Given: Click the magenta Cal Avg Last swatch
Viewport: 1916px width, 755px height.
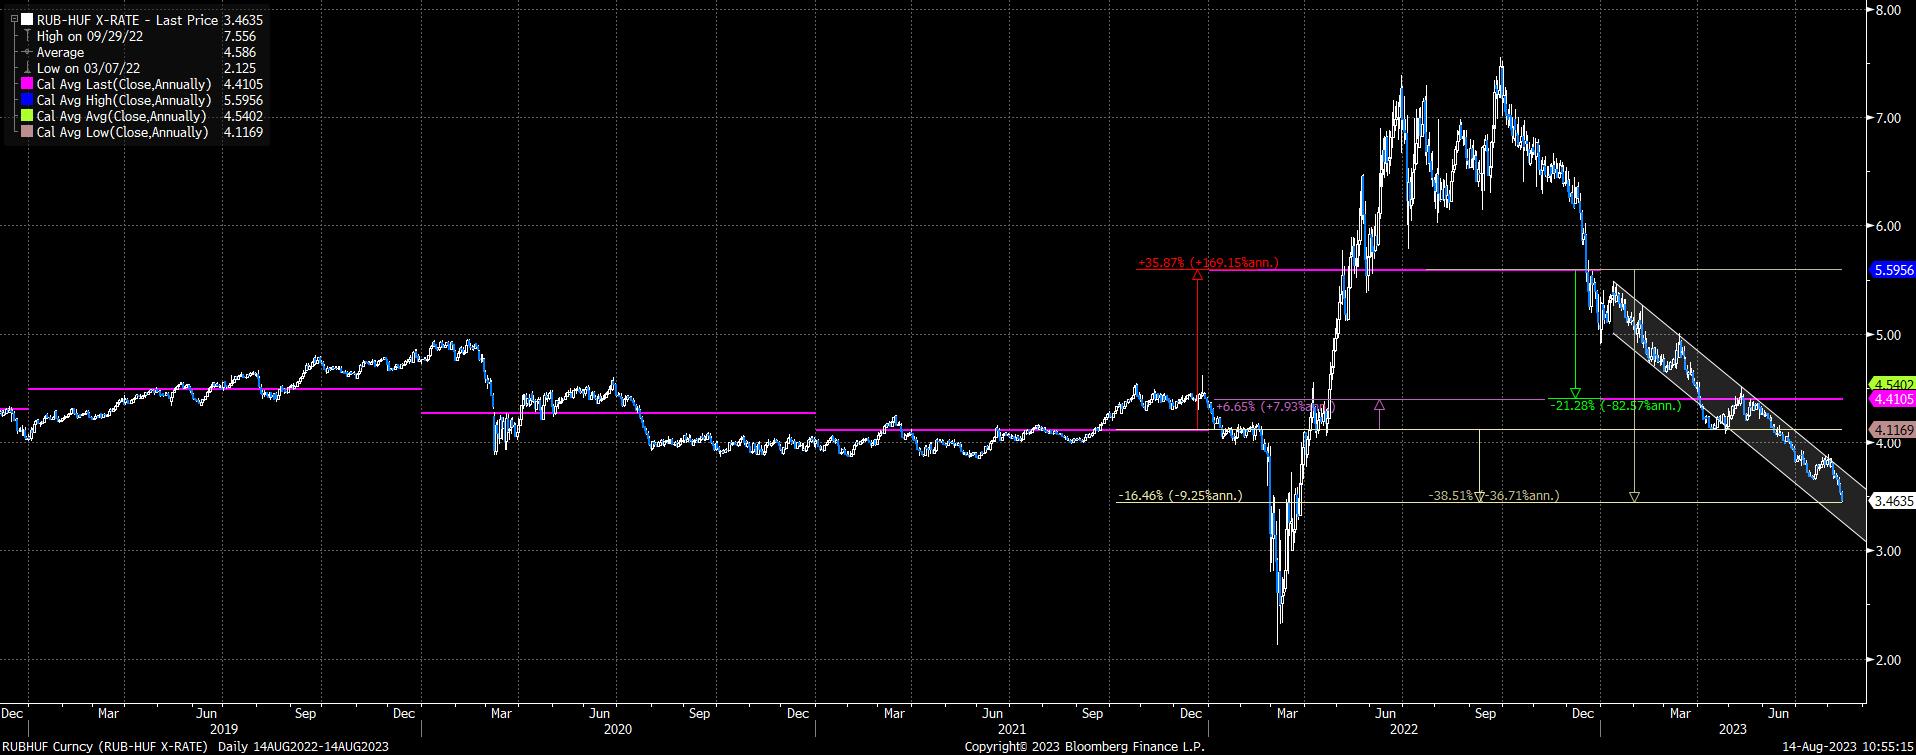Looking at the screenshot, I should (x=28, y=85).
